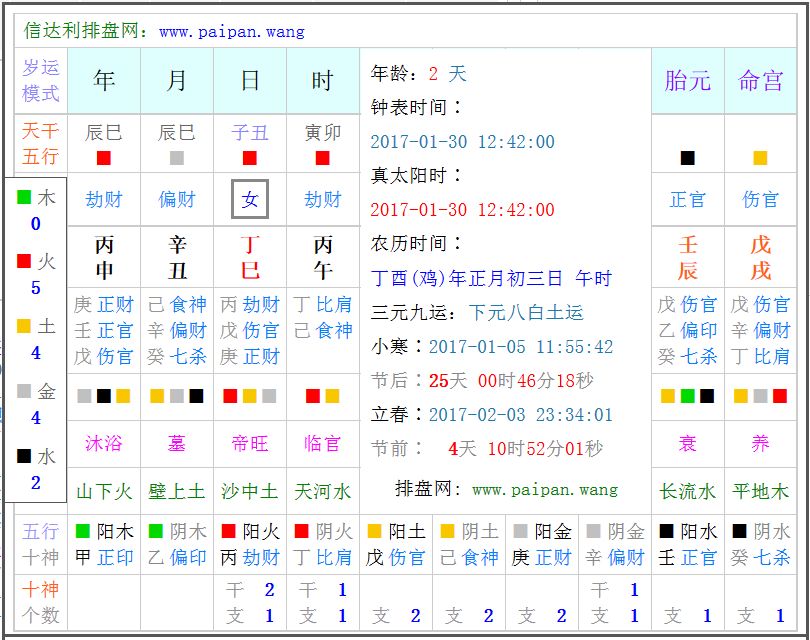This screenshot has height=640, width=810.
Task: Click the 排盘网 link below the solar terms
Action: [506, 489]
